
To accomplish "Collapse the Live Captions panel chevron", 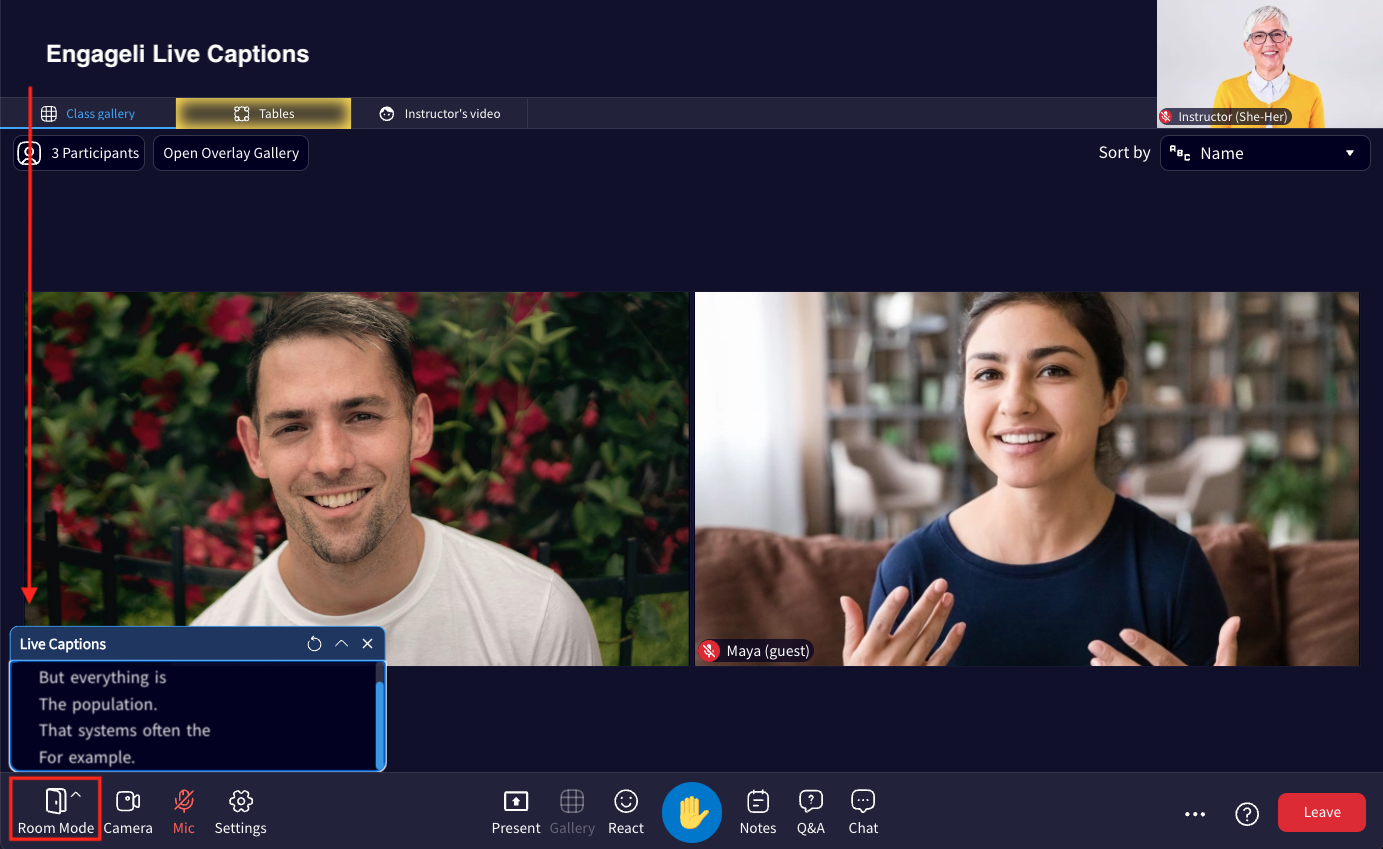I will pos(341,644).
